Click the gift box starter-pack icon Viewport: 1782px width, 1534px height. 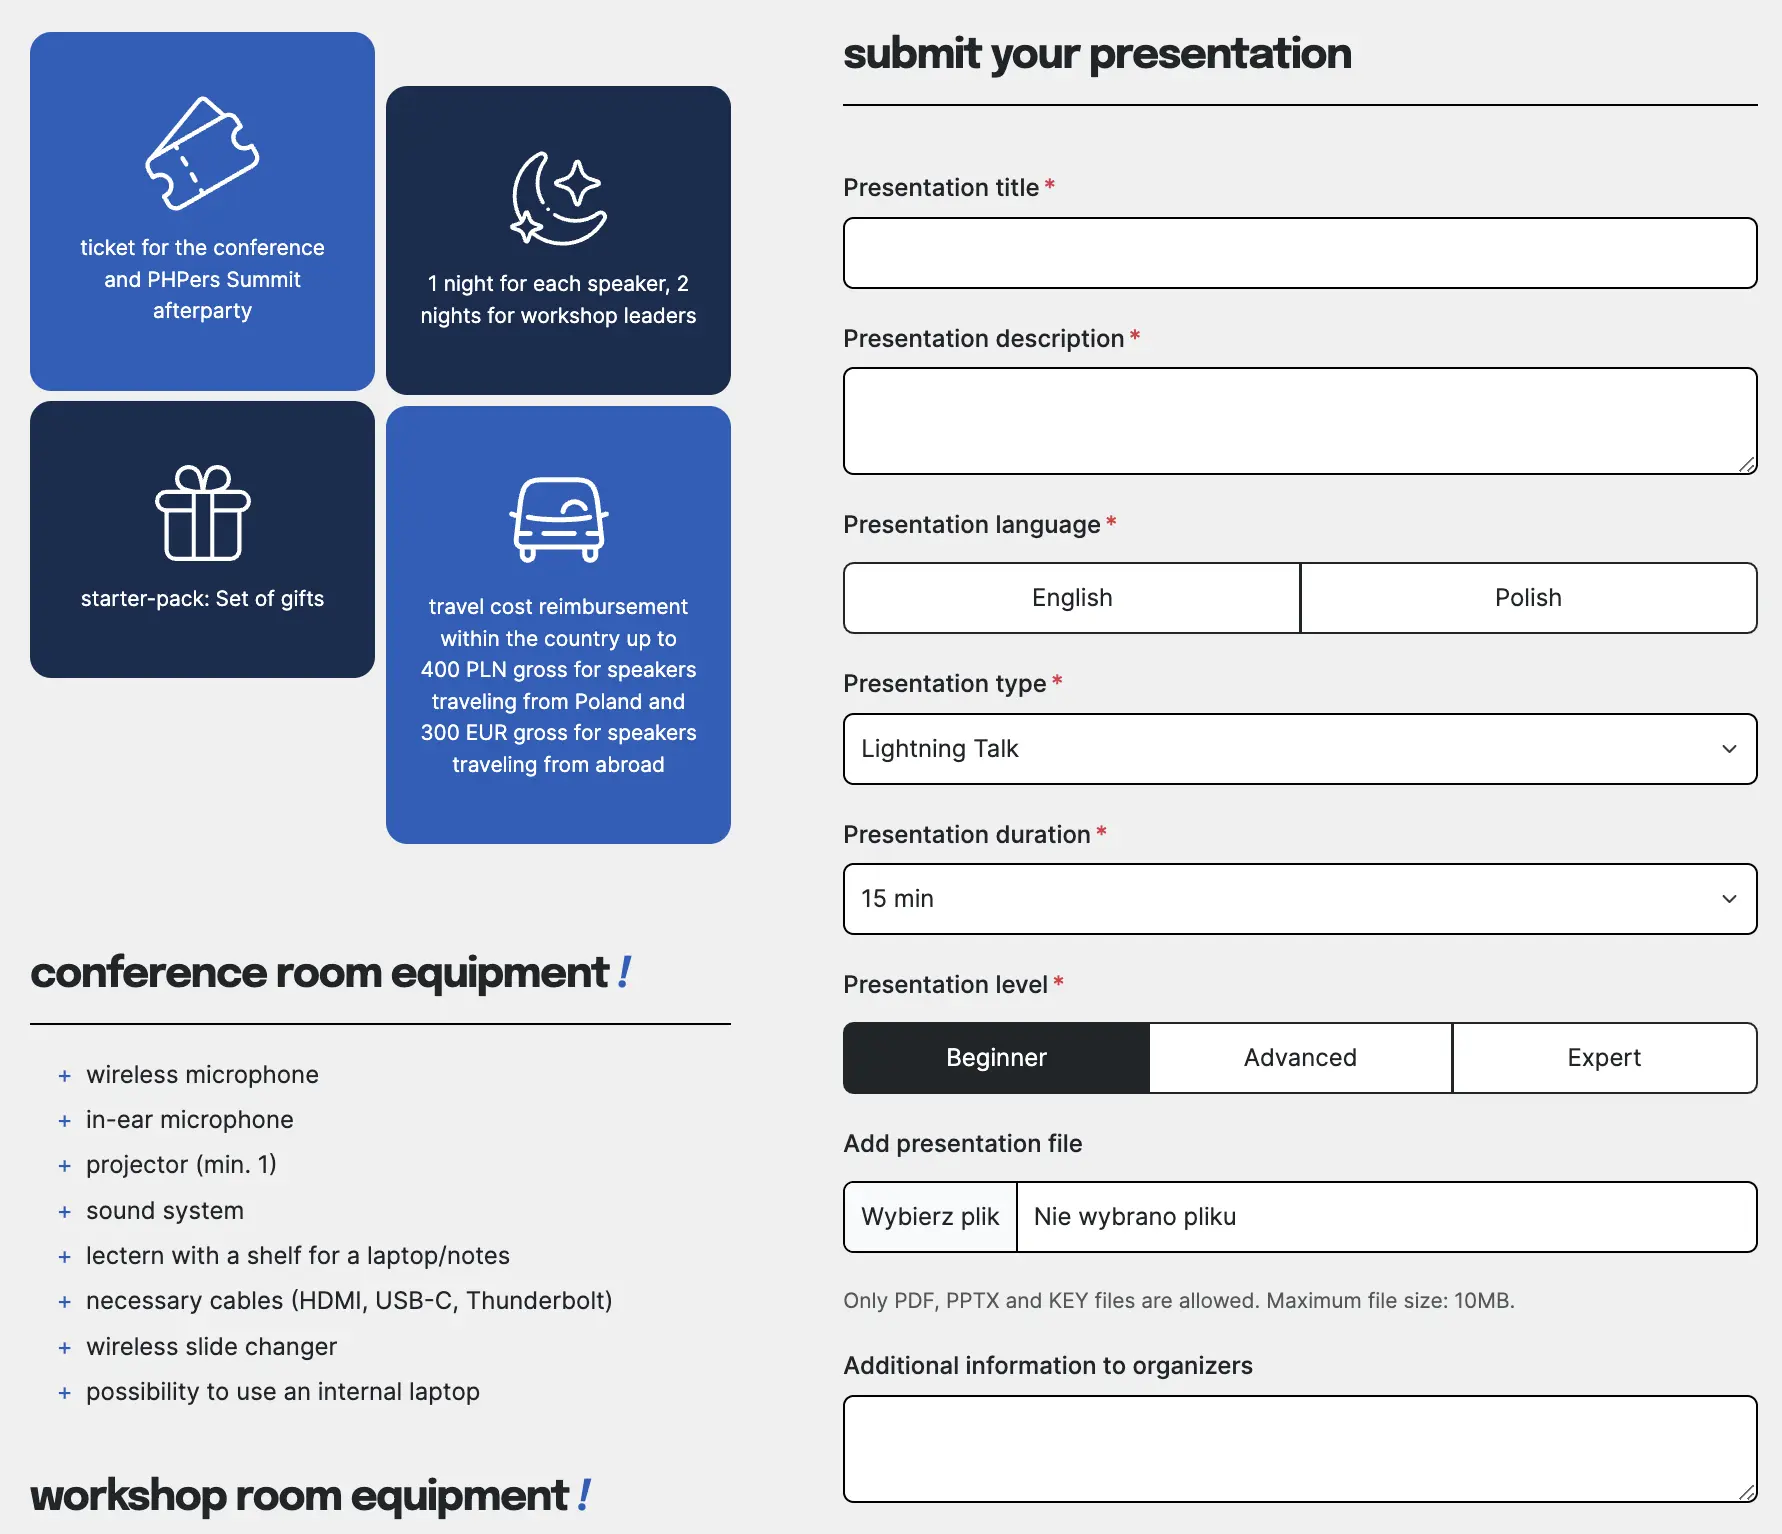(202, 512)
